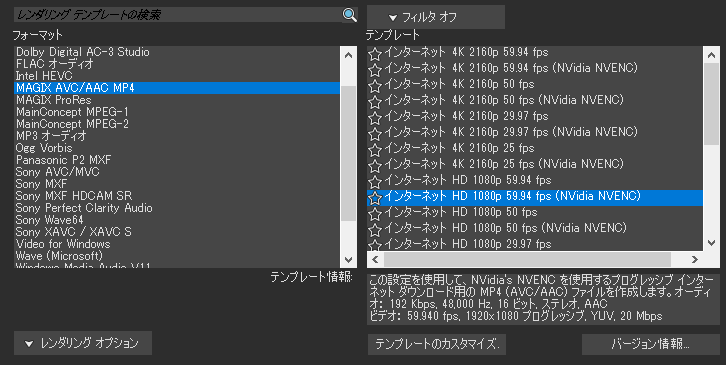Screen dimensions: 726x365
Task: Open the バージョン情報 dialog
Action: [651, 344]
